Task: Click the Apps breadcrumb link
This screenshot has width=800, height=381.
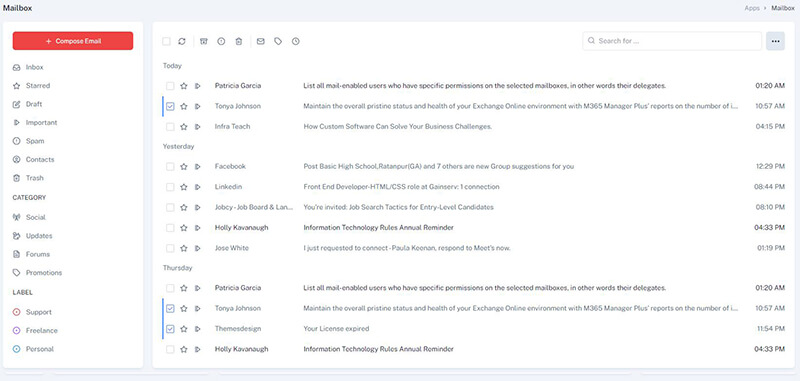Action: pos(752,8)
